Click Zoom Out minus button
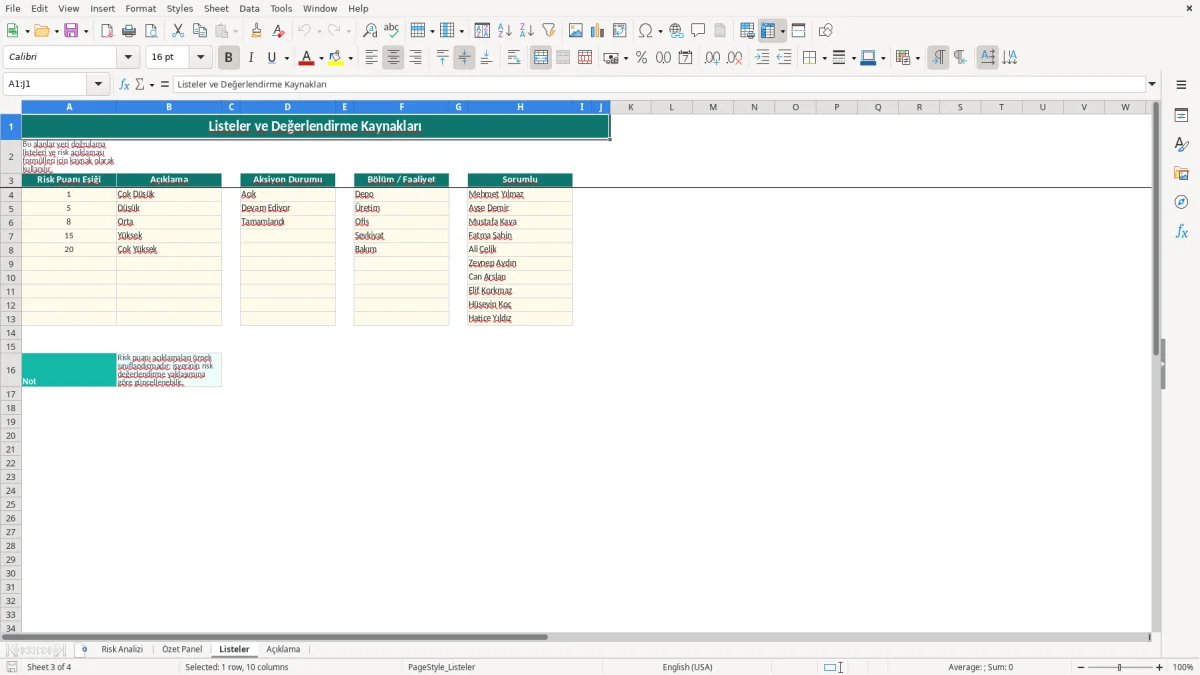The image size is (1200, 675). point(1081,667)
